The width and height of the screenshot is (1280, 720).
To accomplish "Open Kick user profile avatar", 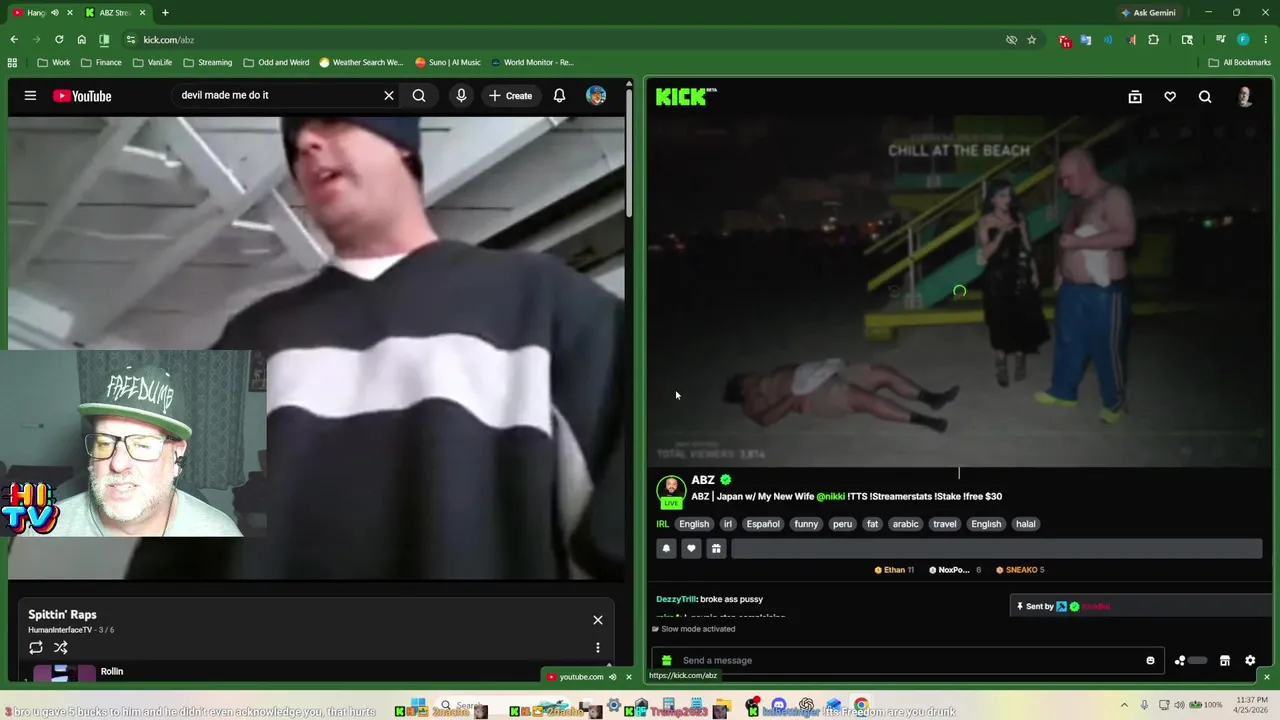I will (x=1245, y=97).
